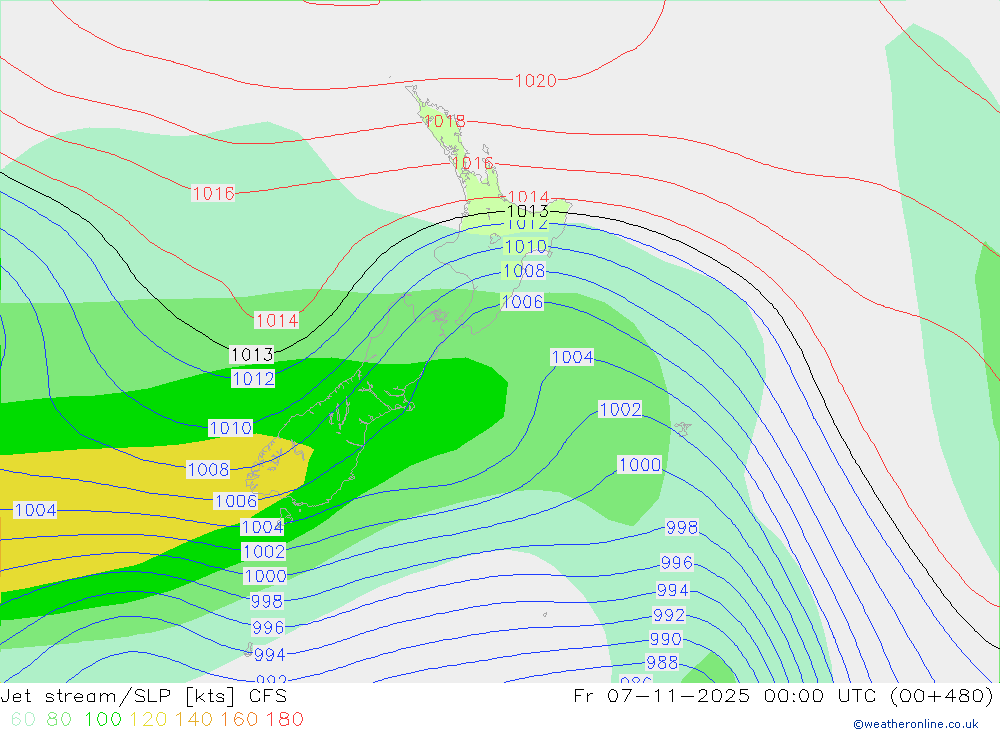The height and width of the screenshot is (733, 1000).
Task: Select the 988 isobar label
Action: pyautogui.click(x=662, y=662)
